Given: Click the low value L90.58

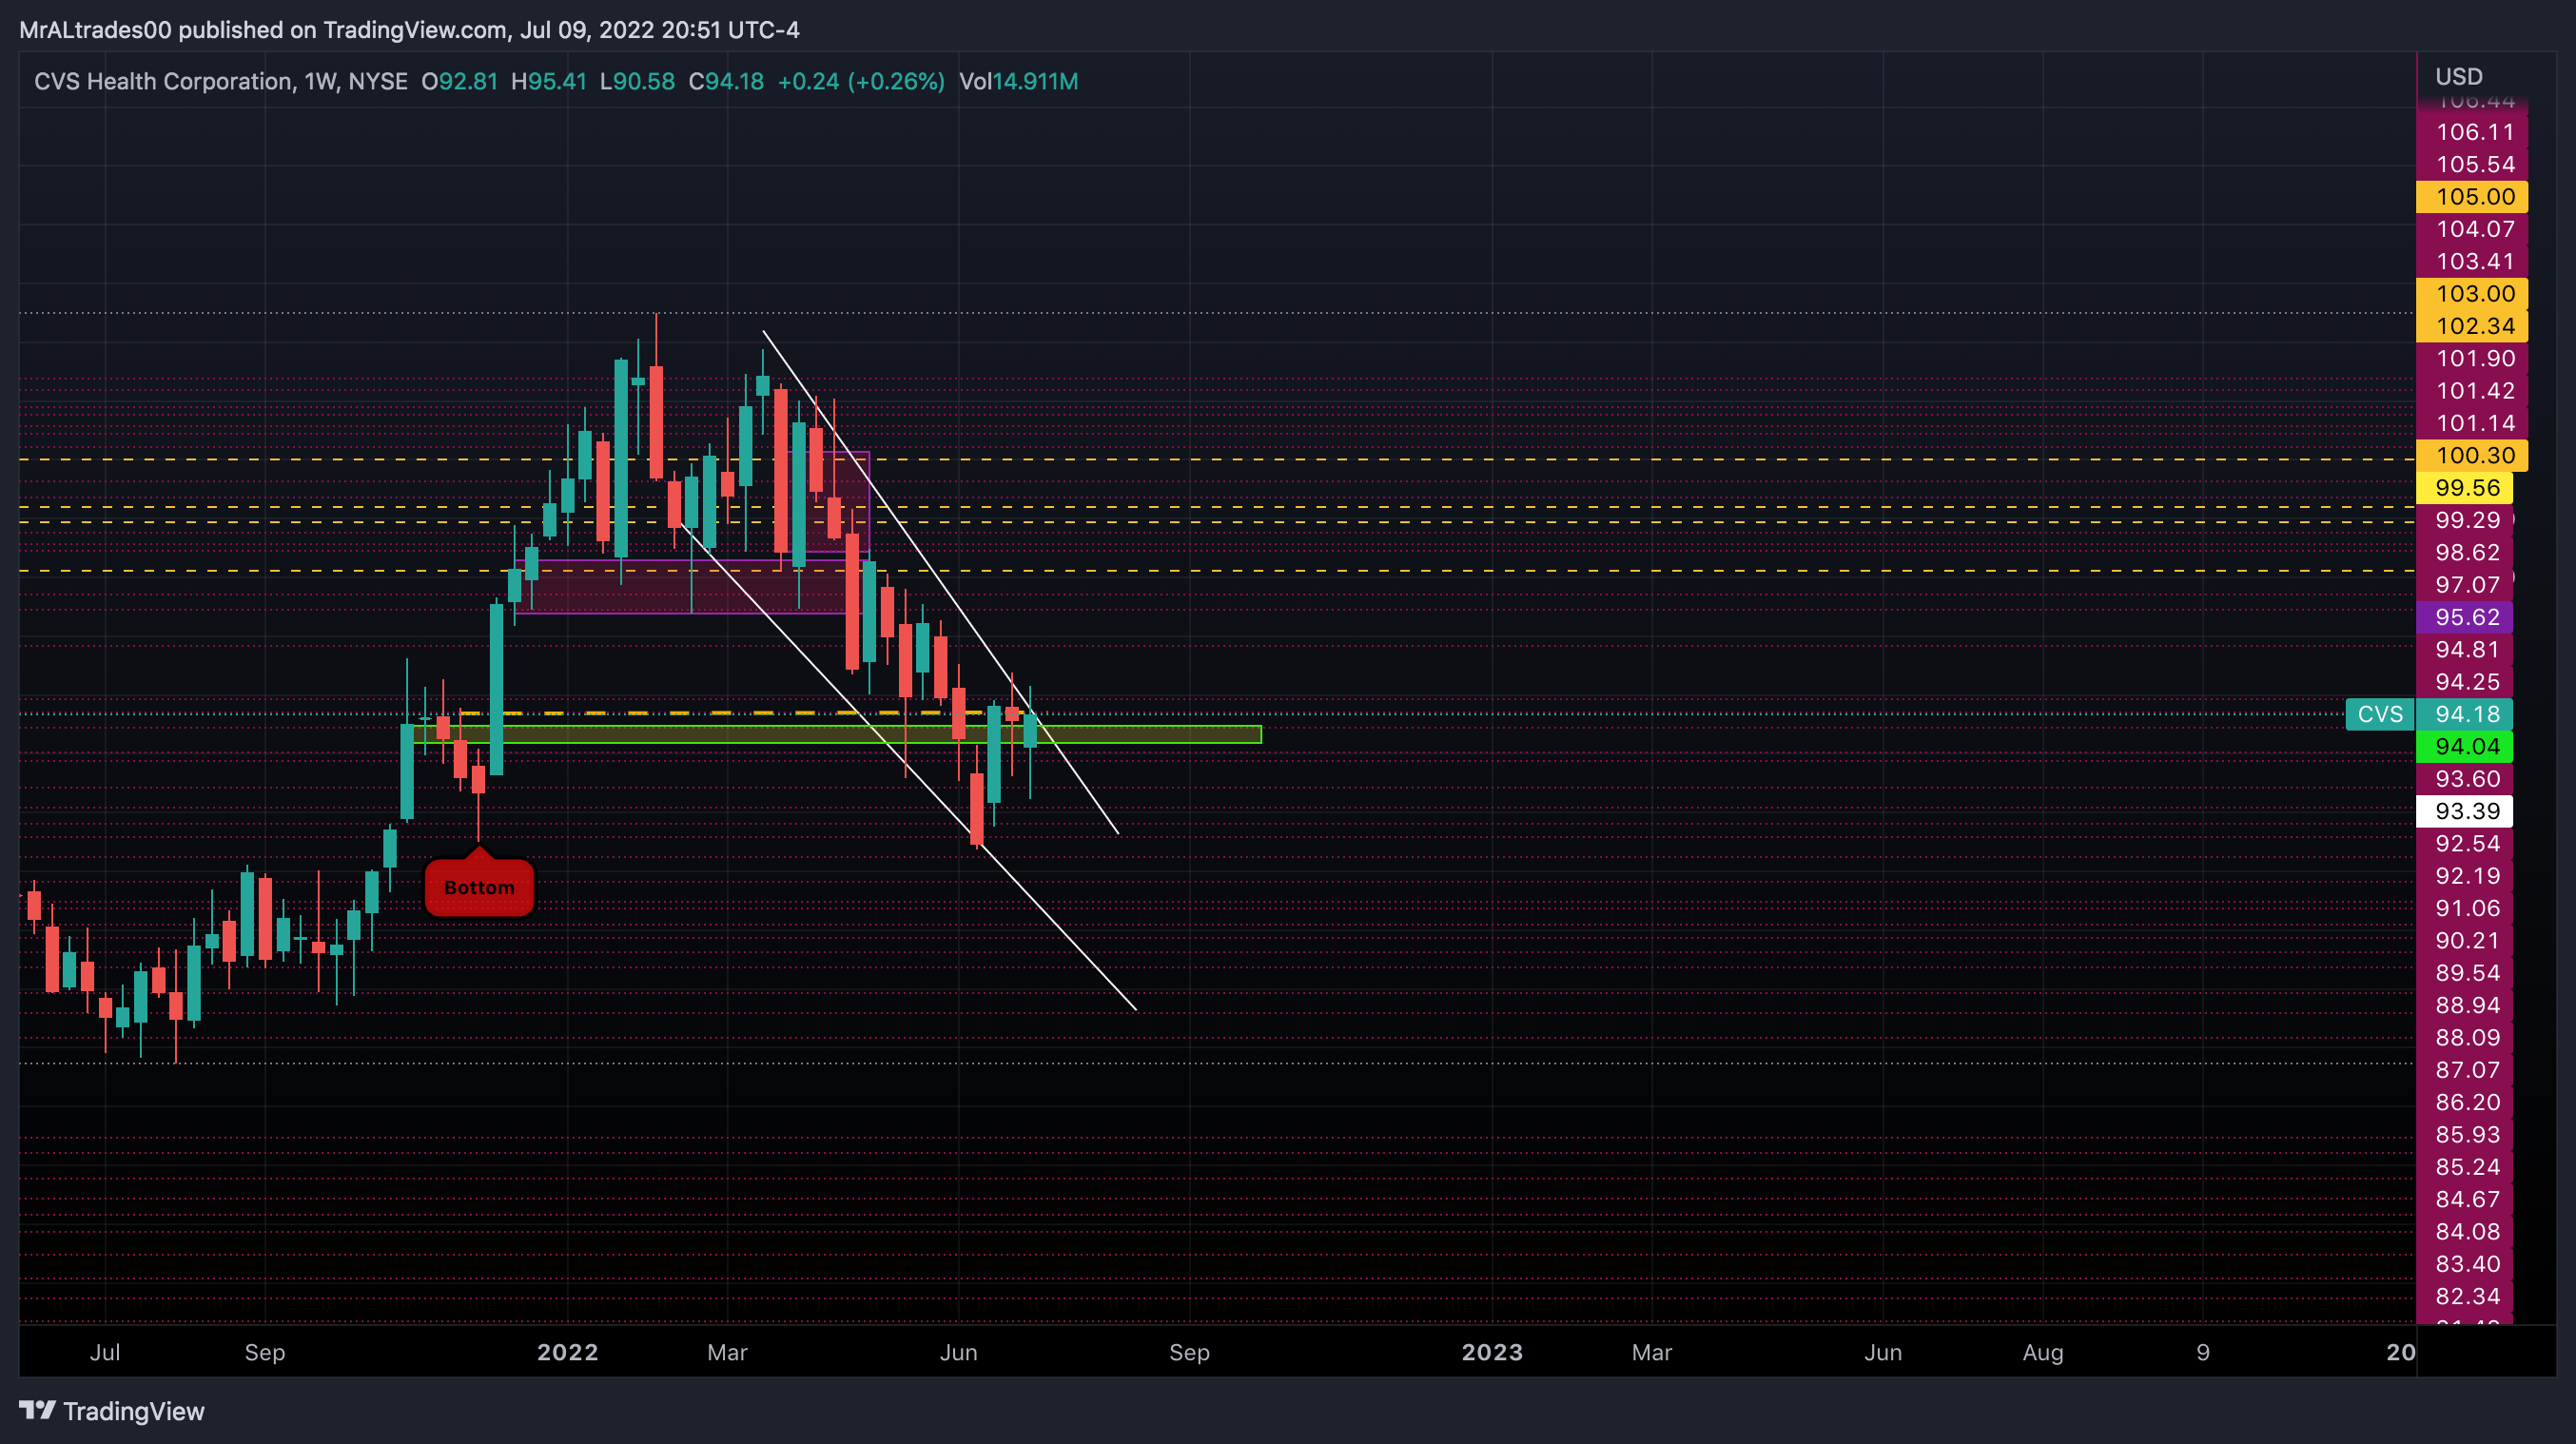Looking at the screenshot, I should 637,82.
